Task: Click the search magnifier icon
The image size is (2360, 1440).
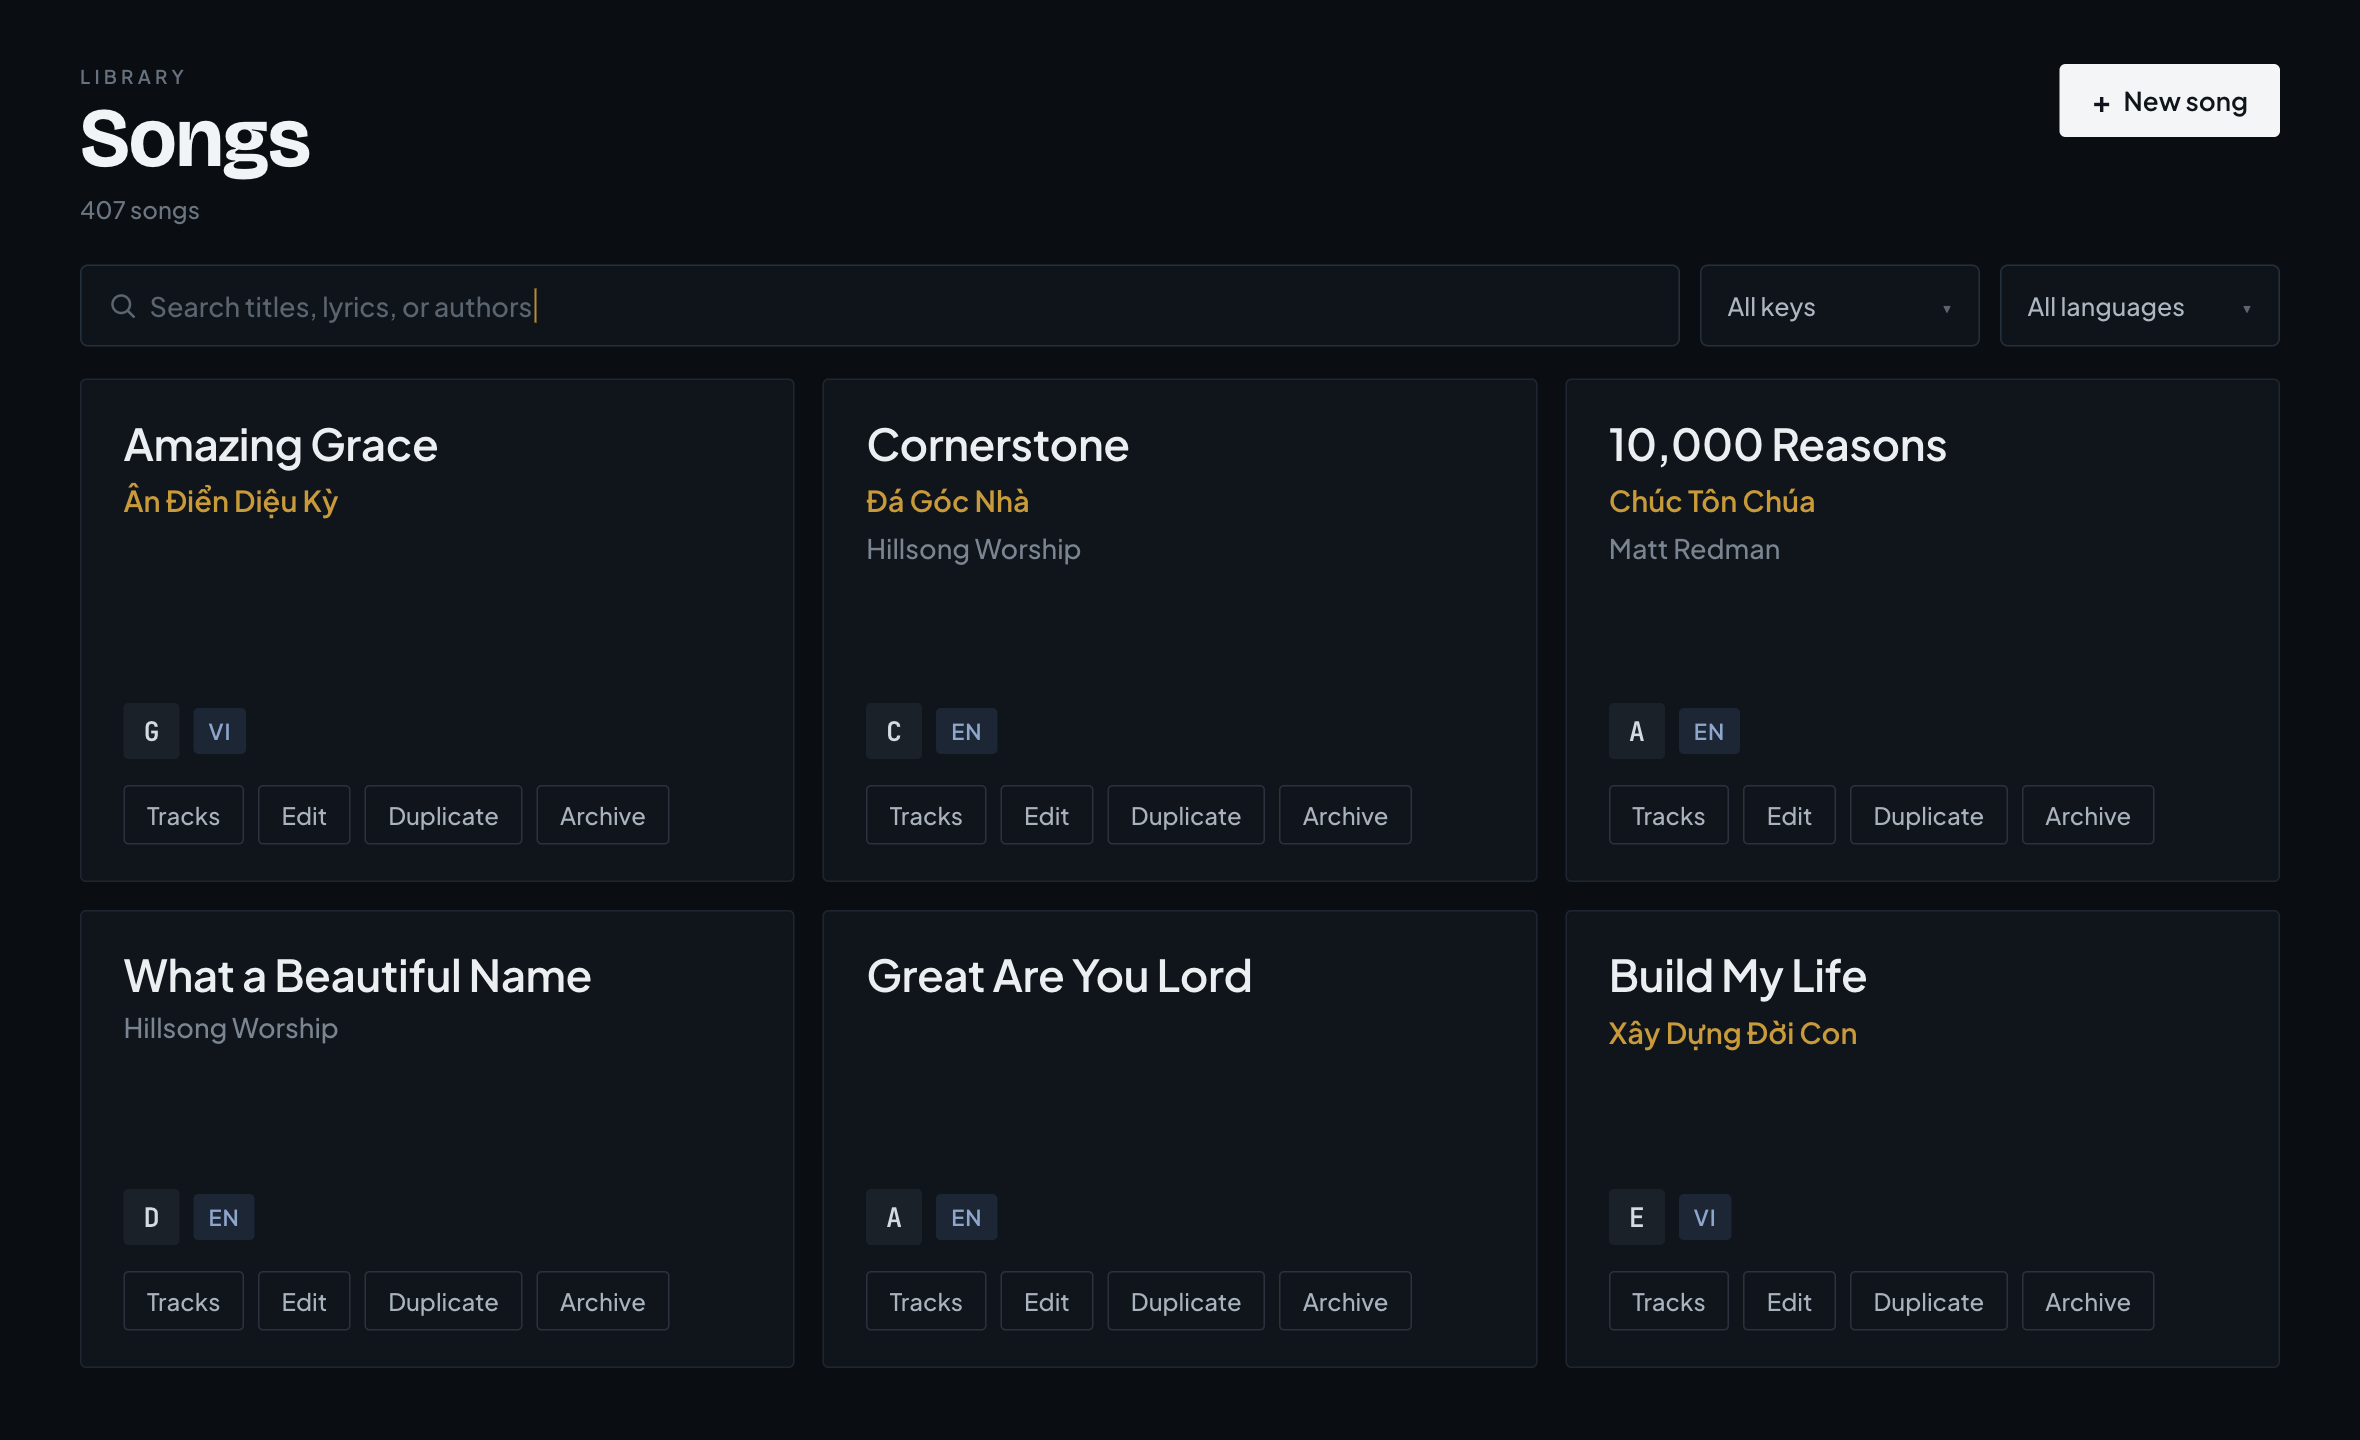Action: coord(123,306)
